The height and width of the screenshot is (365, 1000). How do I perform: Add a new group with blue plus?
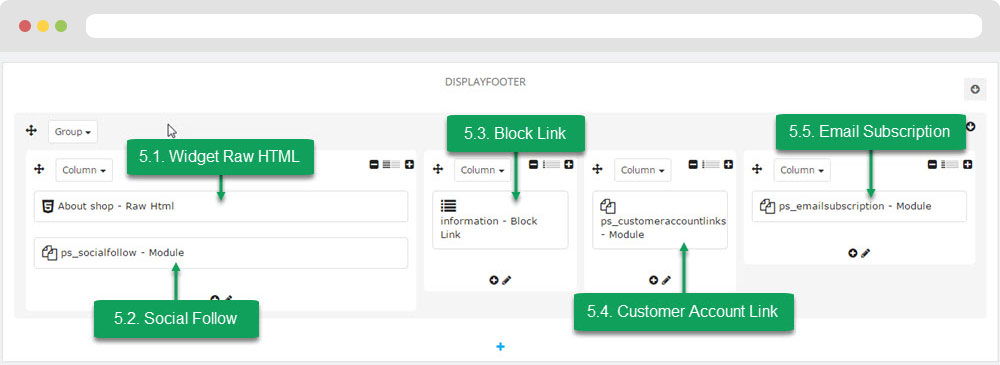(x=500, y=346)
